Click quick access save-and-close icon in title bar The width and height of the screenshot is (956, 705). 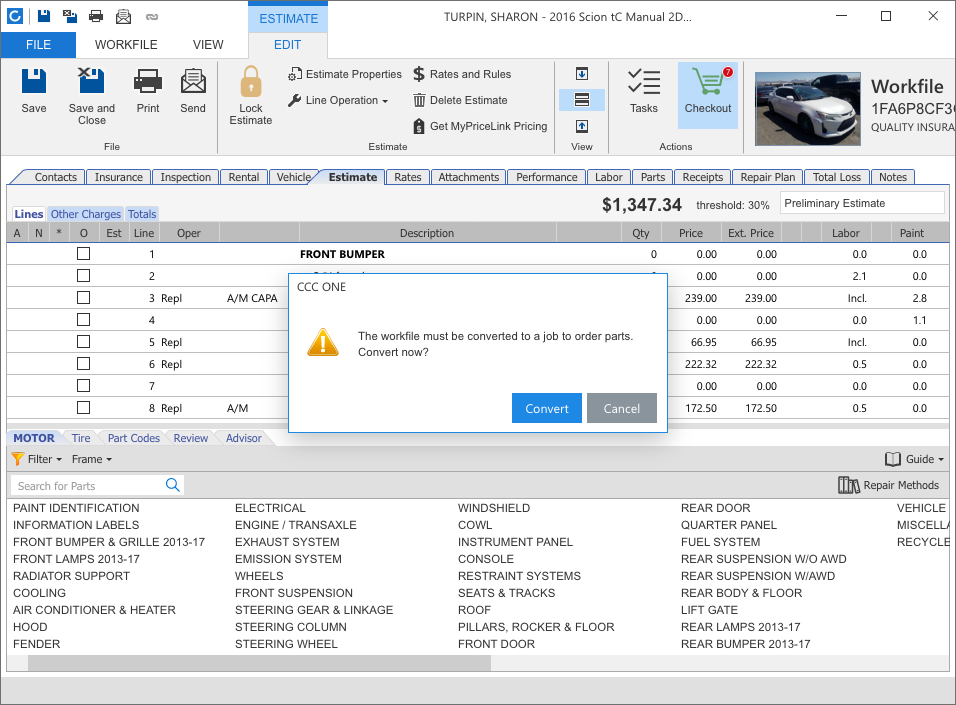pyautogui.click(x=70, y=16)
